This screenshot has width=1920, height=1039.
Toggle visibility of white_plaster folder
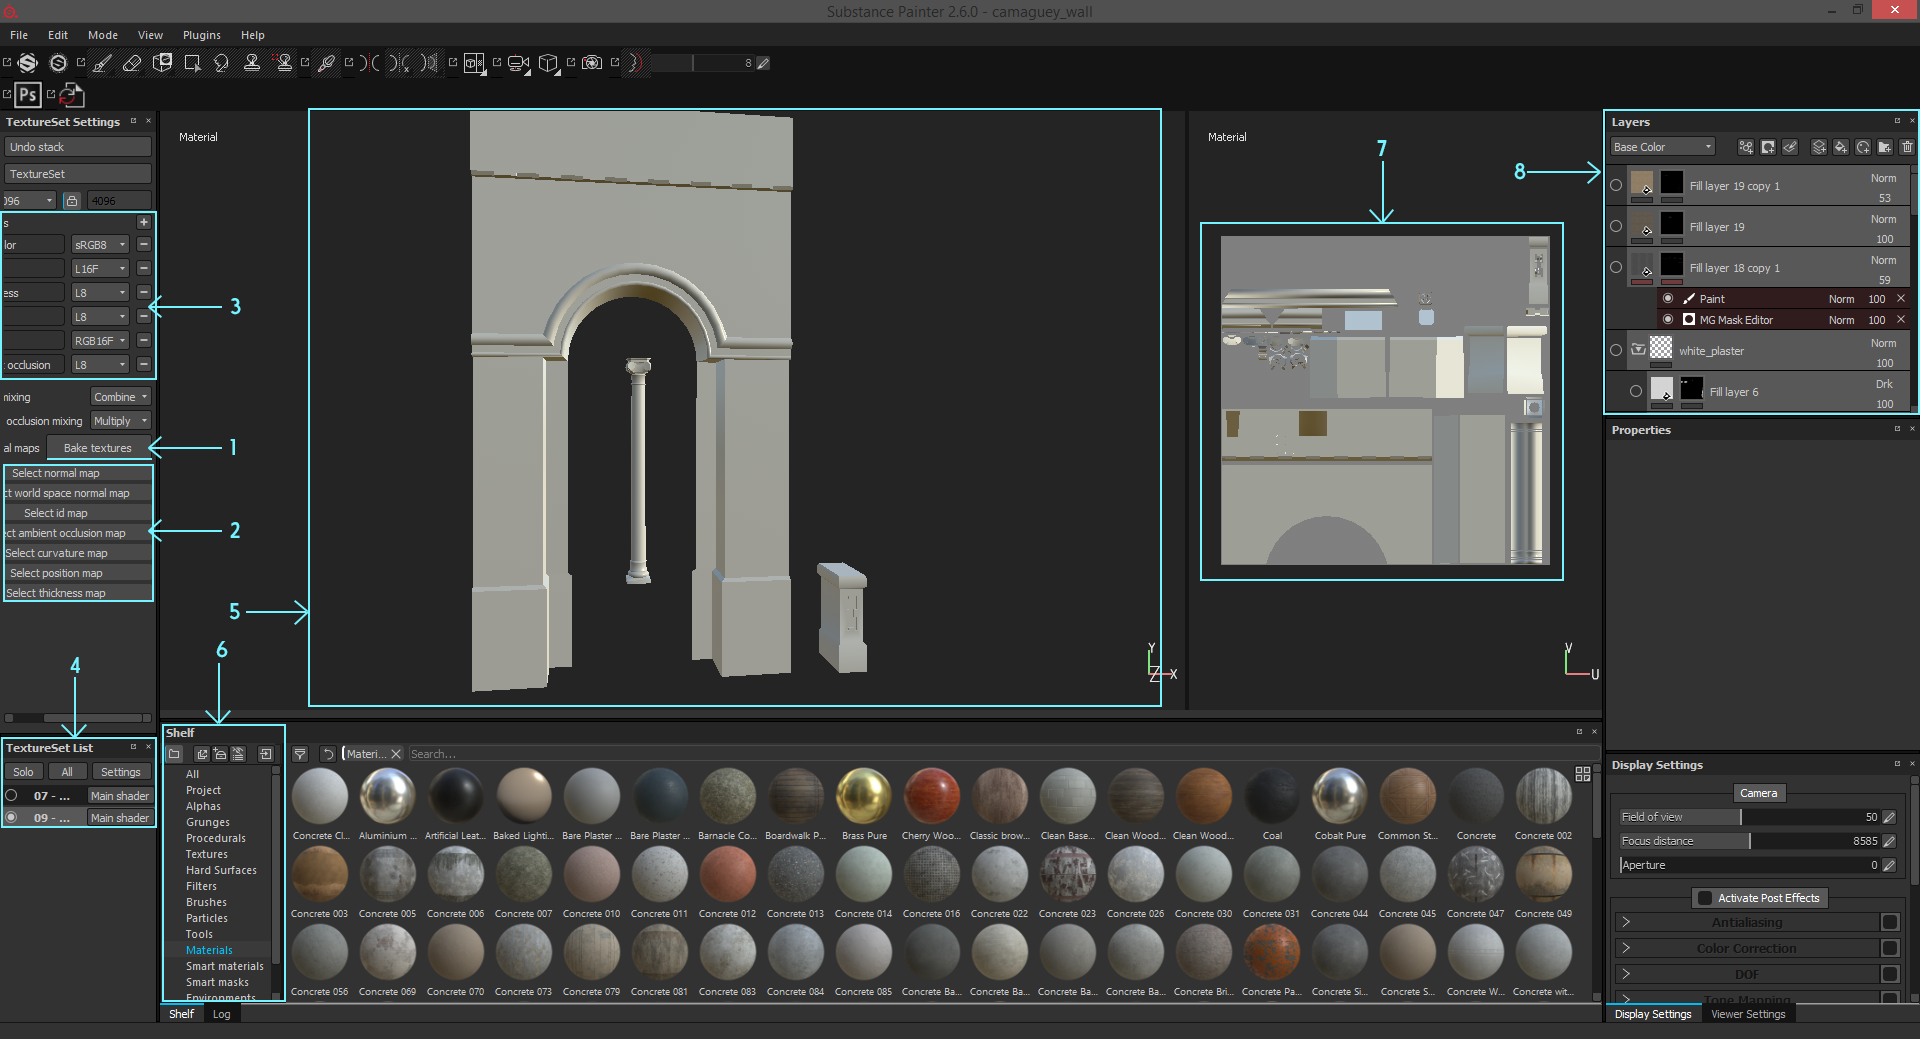coord(1616,350)
